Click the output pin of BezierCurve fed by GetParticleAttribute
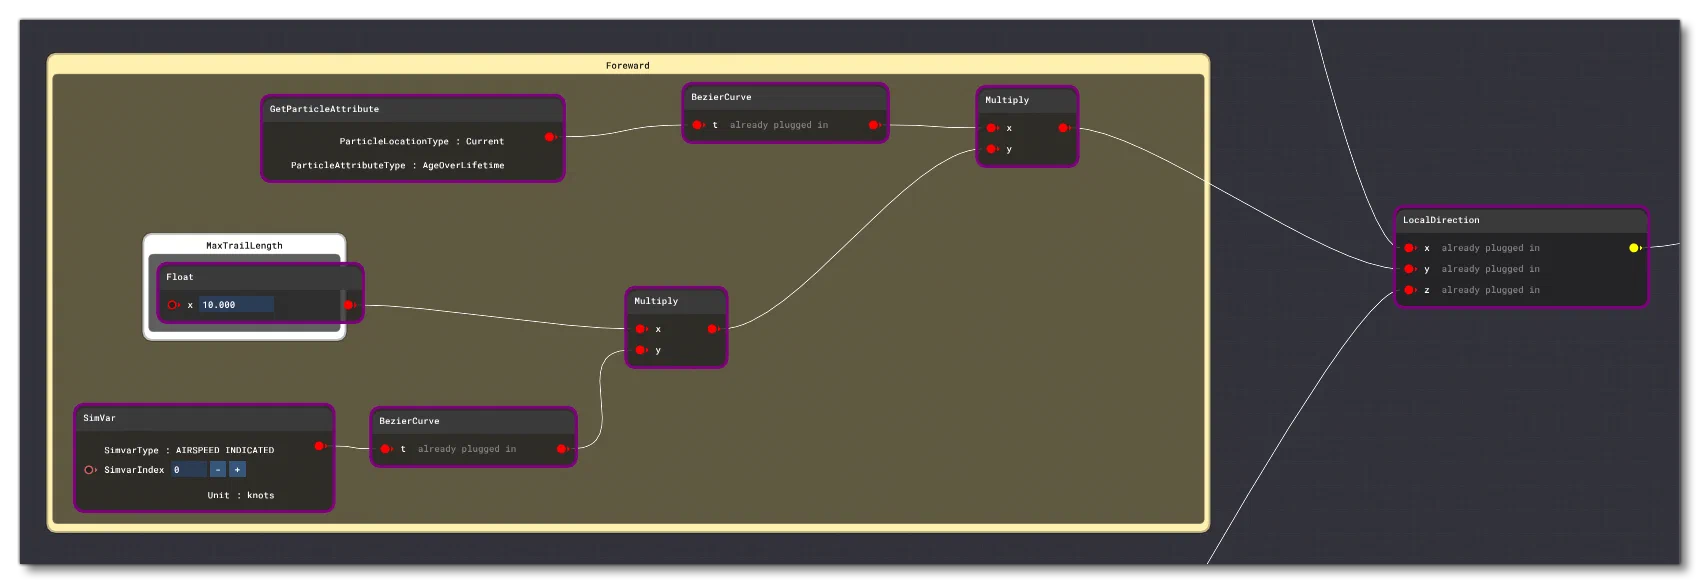Screen dimensions: 1700x584 (874, 125)
